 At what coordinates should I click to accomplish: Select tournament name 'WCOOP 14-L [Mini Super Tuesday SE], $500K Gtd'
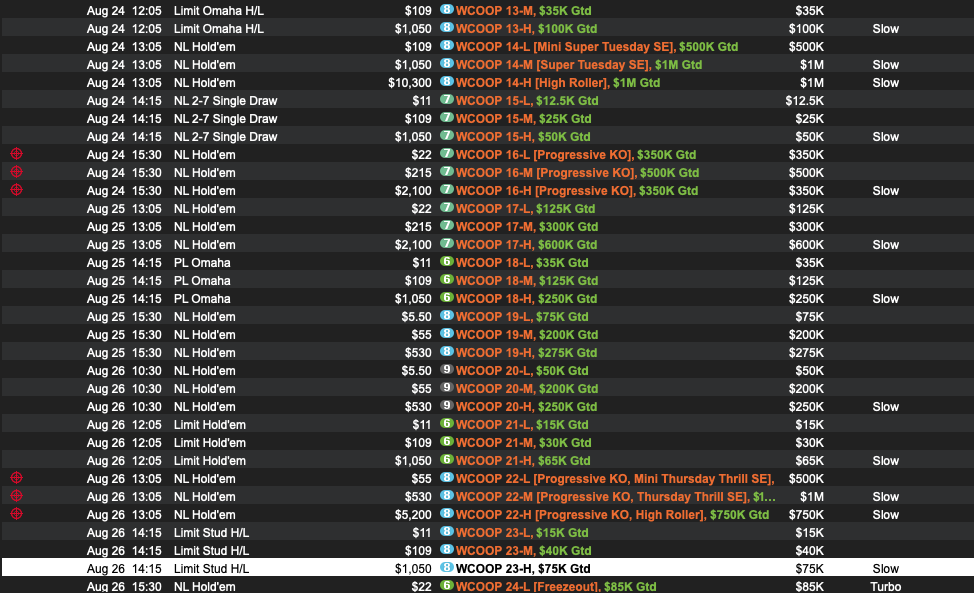tap(597, 47)
